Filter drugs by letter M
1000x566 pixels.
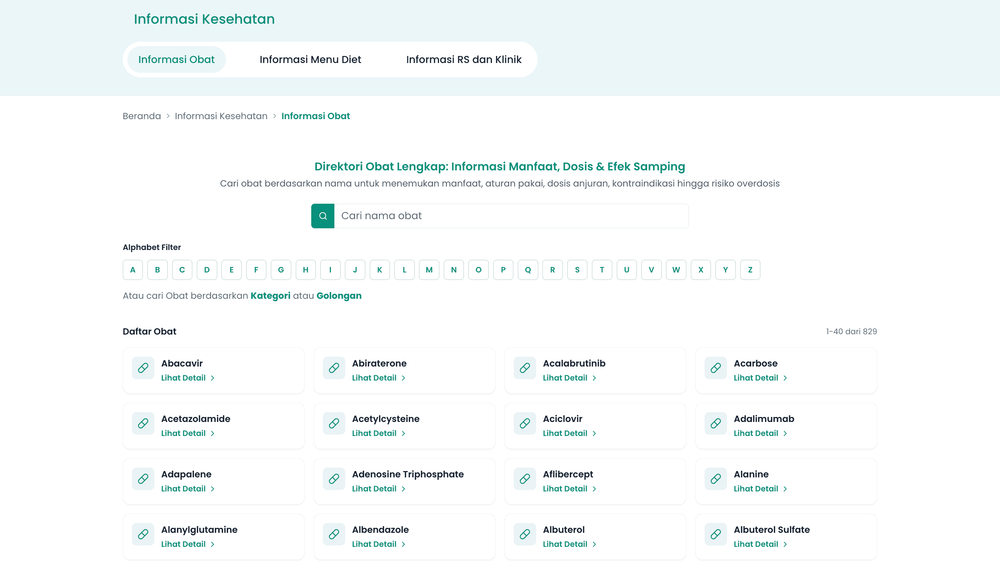[x=429, y=270]
